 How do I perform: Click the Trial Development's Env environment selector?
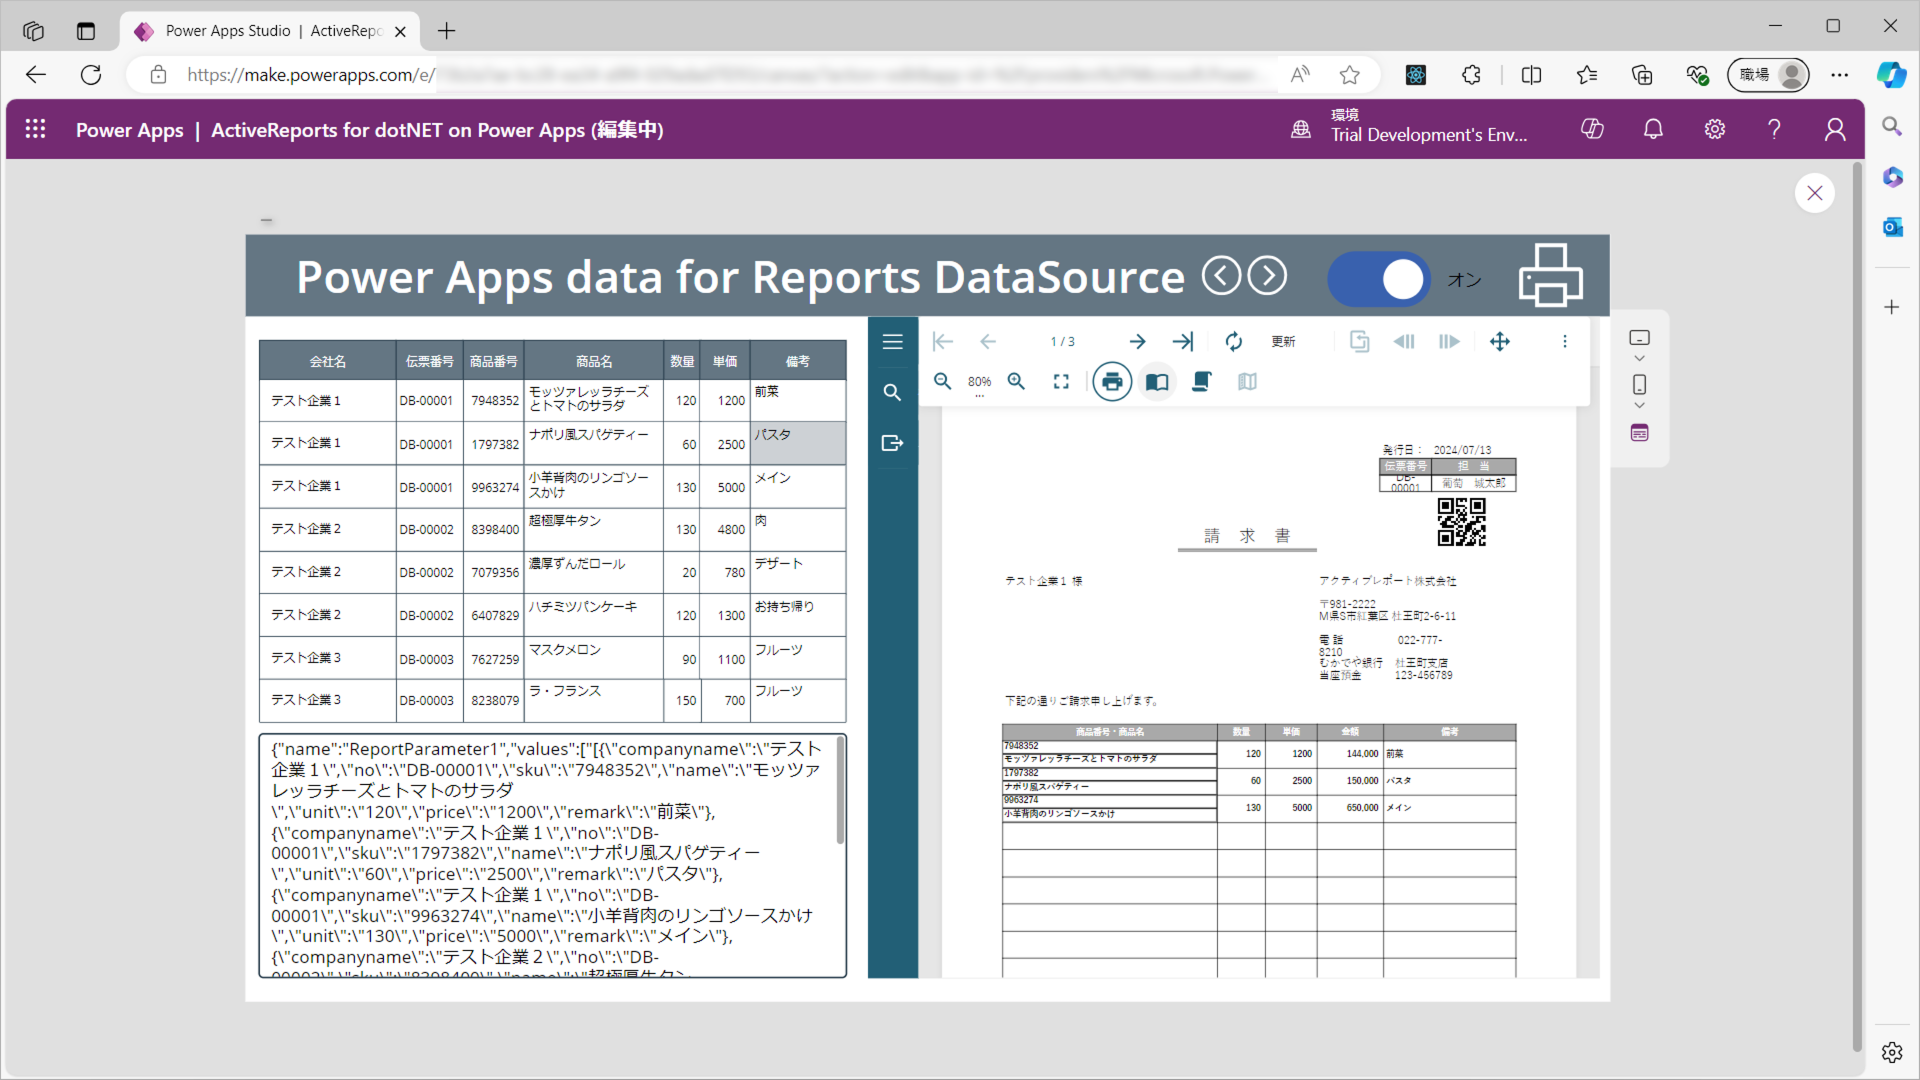1410,128
